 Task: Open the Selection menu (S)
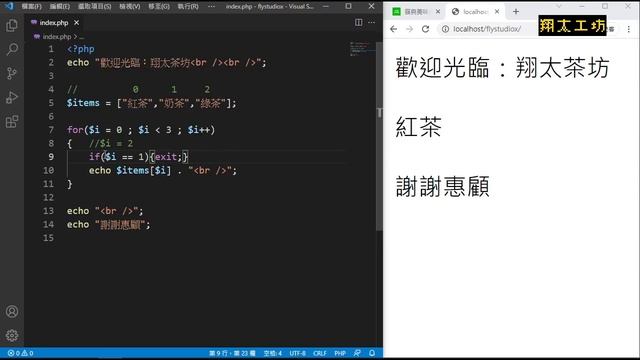pyautogui.click(x=94, y=7)
